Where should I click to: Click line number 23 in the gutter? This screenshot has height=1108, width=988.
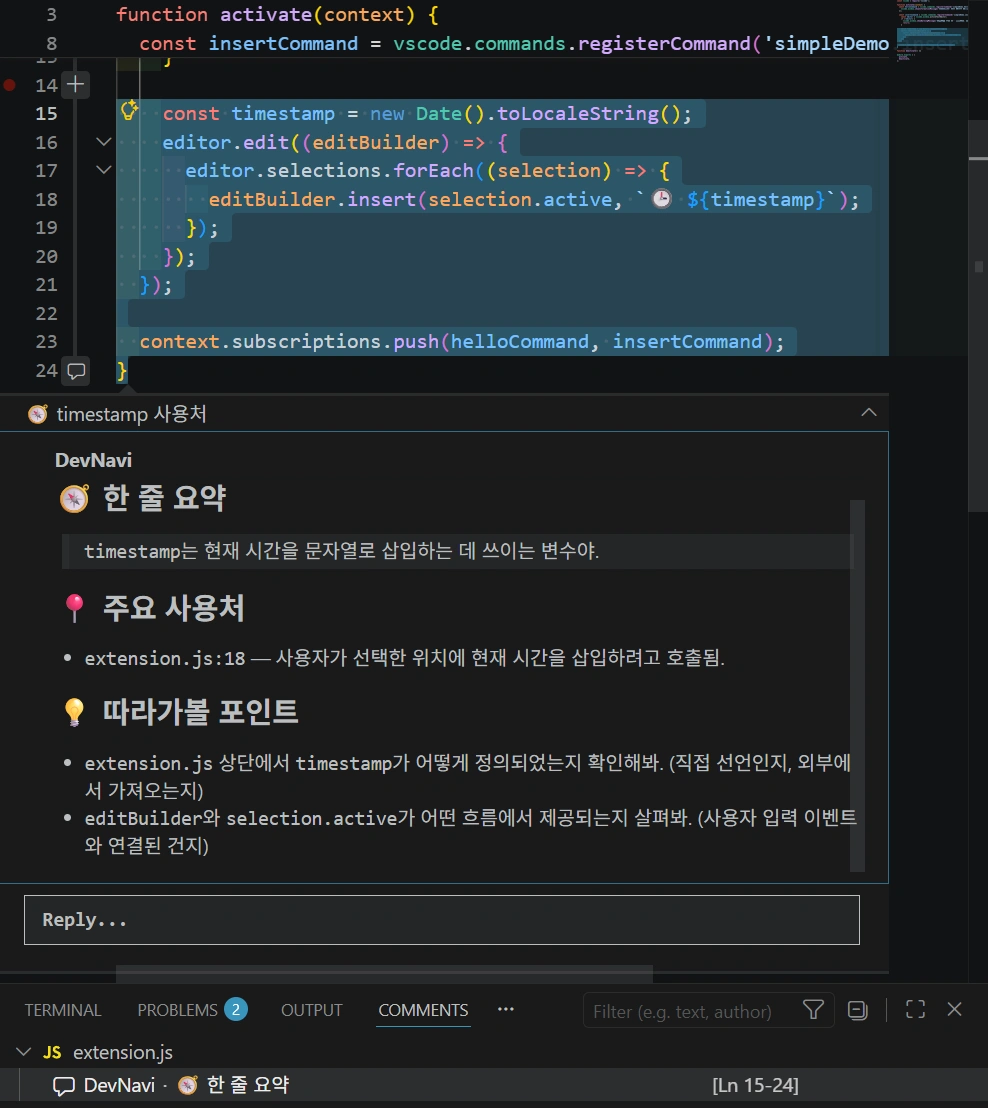pos(47,341)
